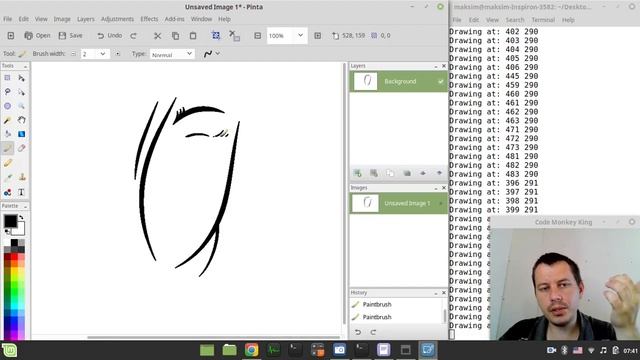
Task: Select the Move Selected tool
Action: (x=21, y=78)
